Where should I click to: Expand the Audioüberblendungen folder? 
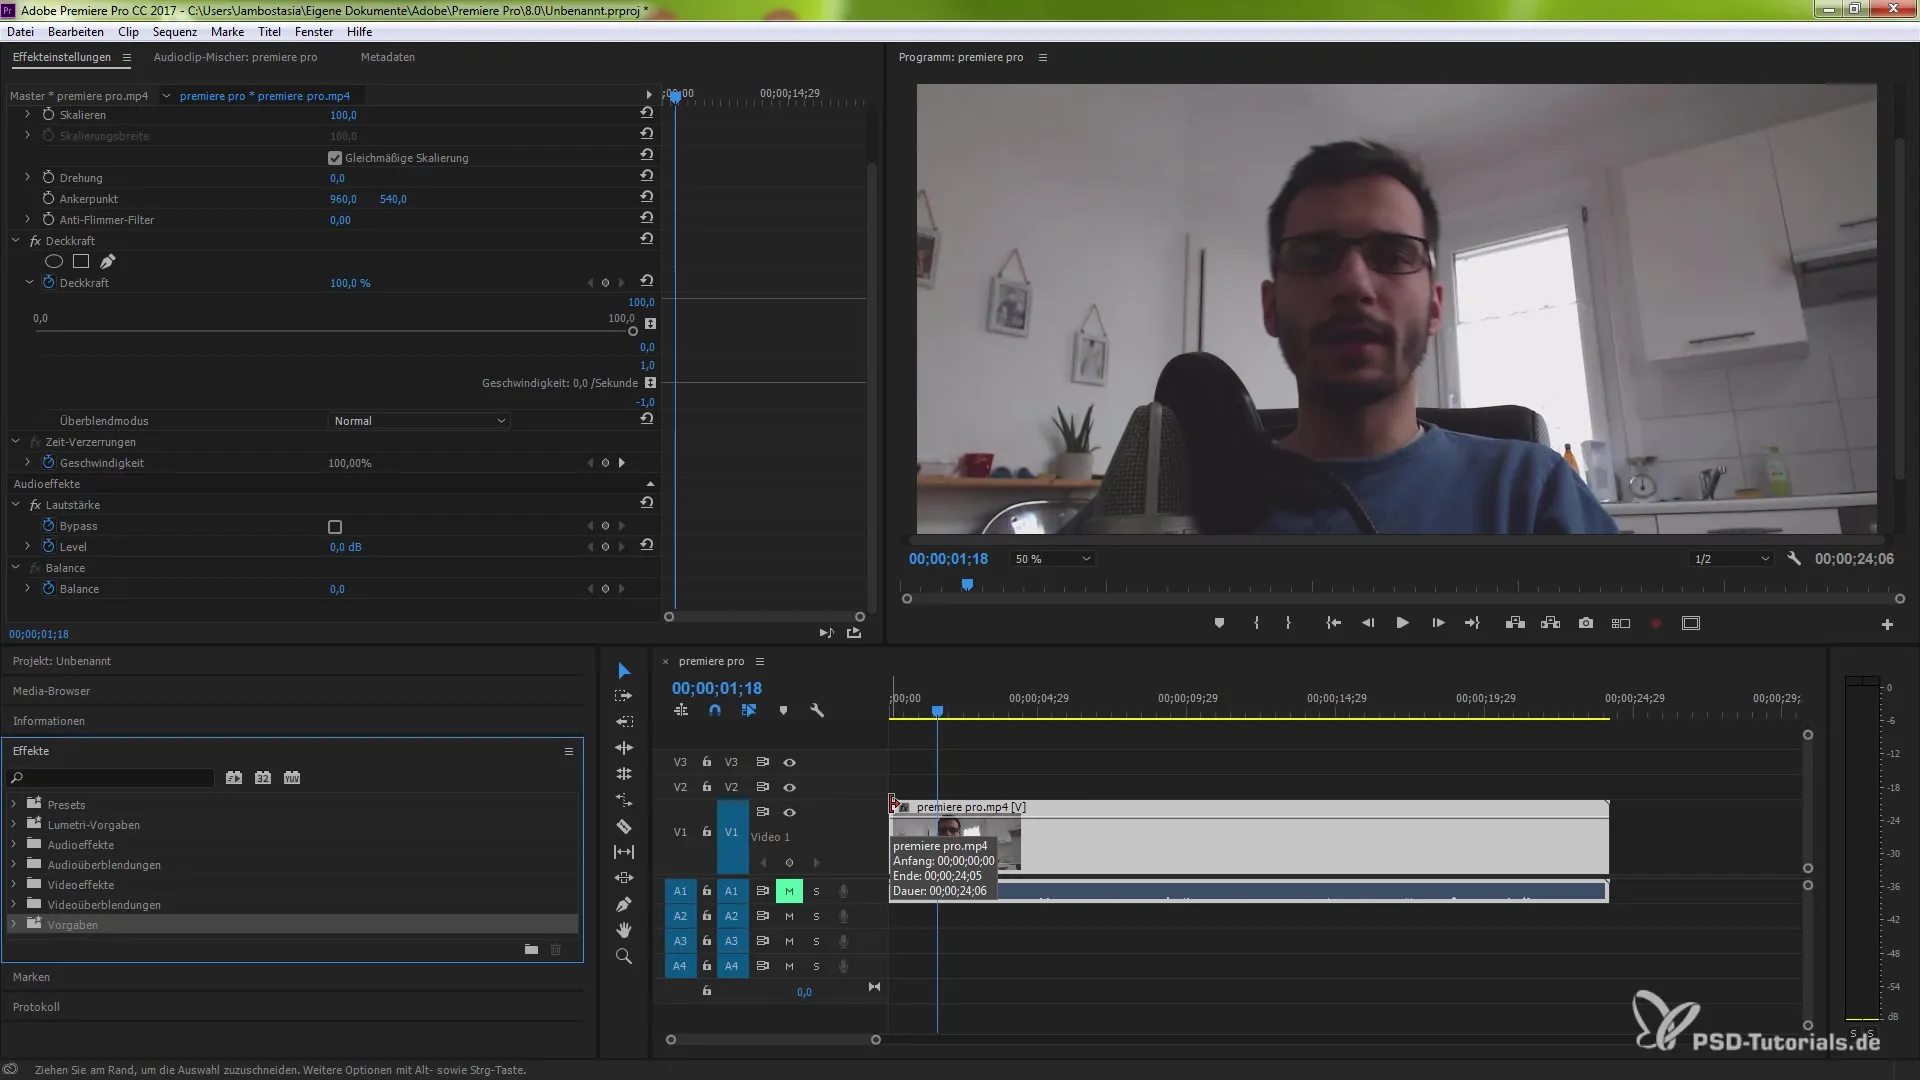tap(14, 864)
